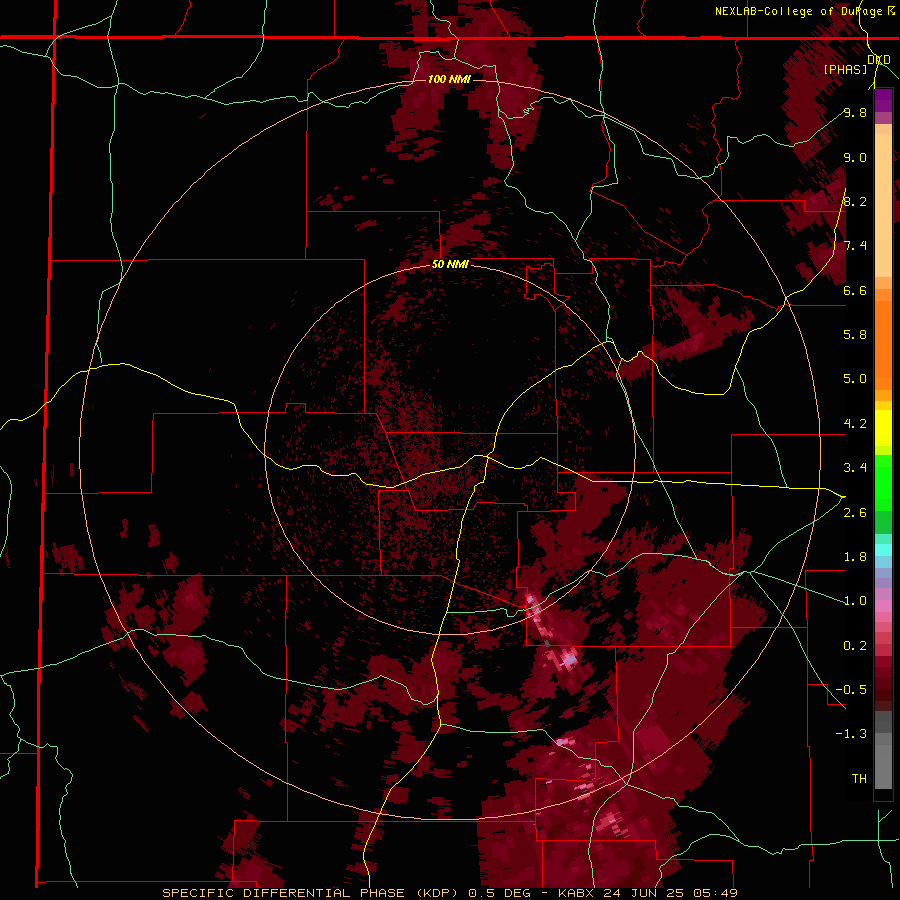This screenshot has width=900, height=900.
Task: Click the KABX station ID in the caption
Action: (576, 893)
